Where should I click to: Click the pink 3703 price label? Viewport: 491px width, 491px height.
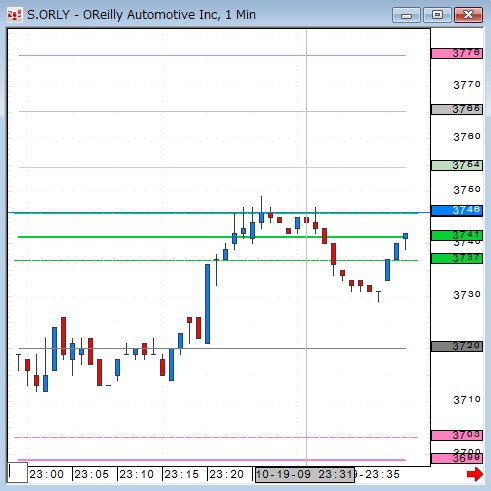(457, 435)
